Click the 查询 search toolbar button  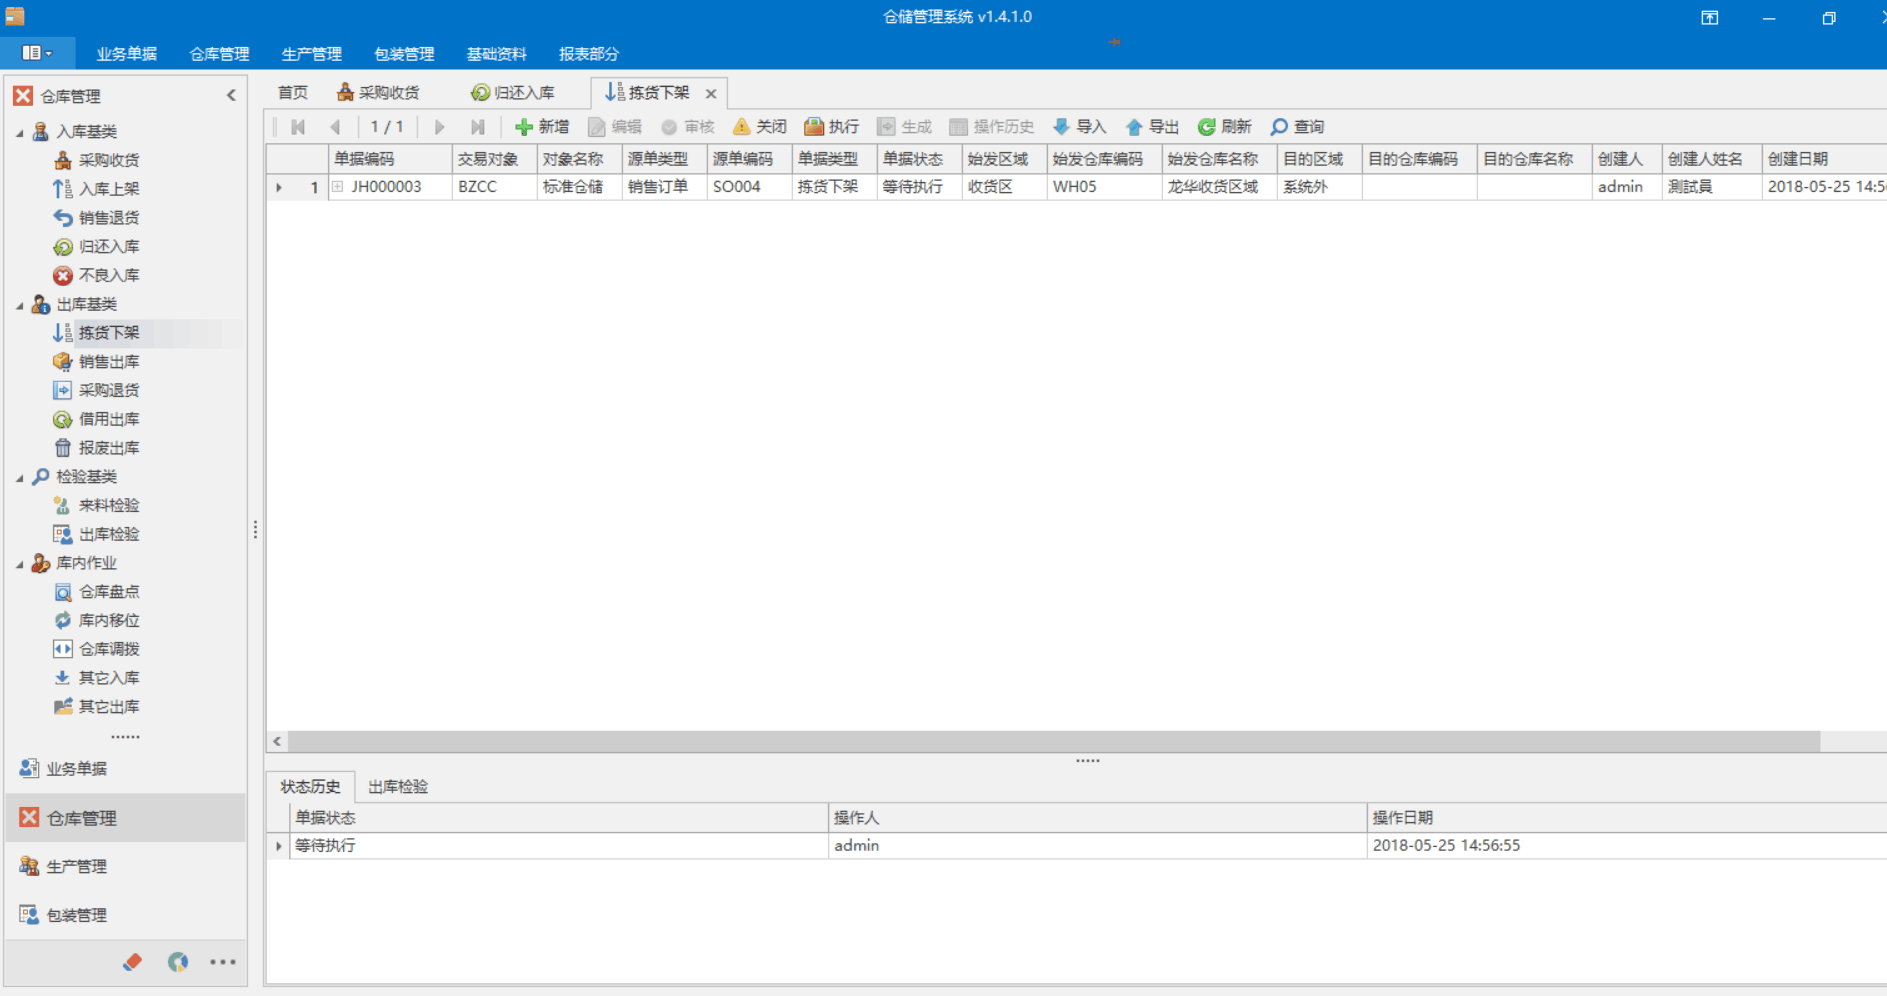click(x=1297, y=127)
